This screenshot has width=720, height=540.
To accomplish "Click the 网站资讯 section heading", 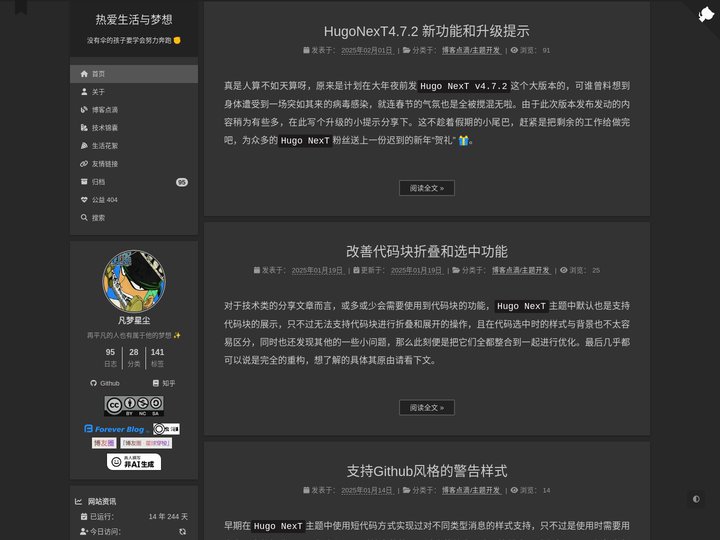I will pos(102,501).
